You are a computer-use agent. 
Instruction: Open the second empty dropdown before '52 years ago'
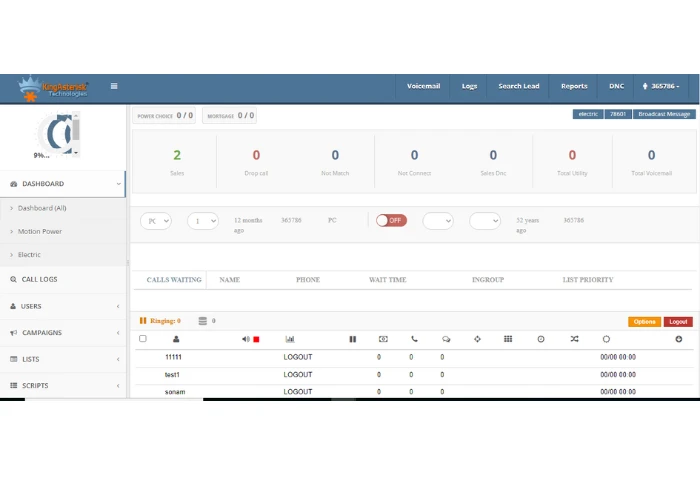click(485, 221)
